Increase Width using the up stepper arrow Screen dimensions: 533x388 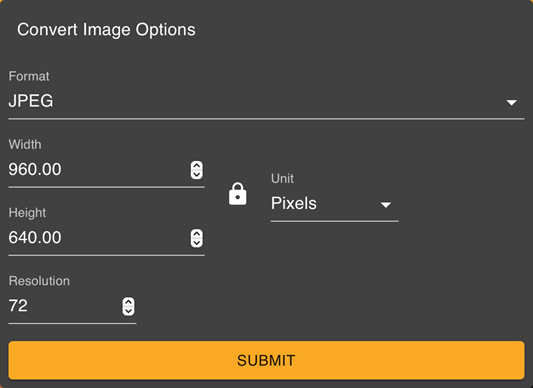[196, 166]
